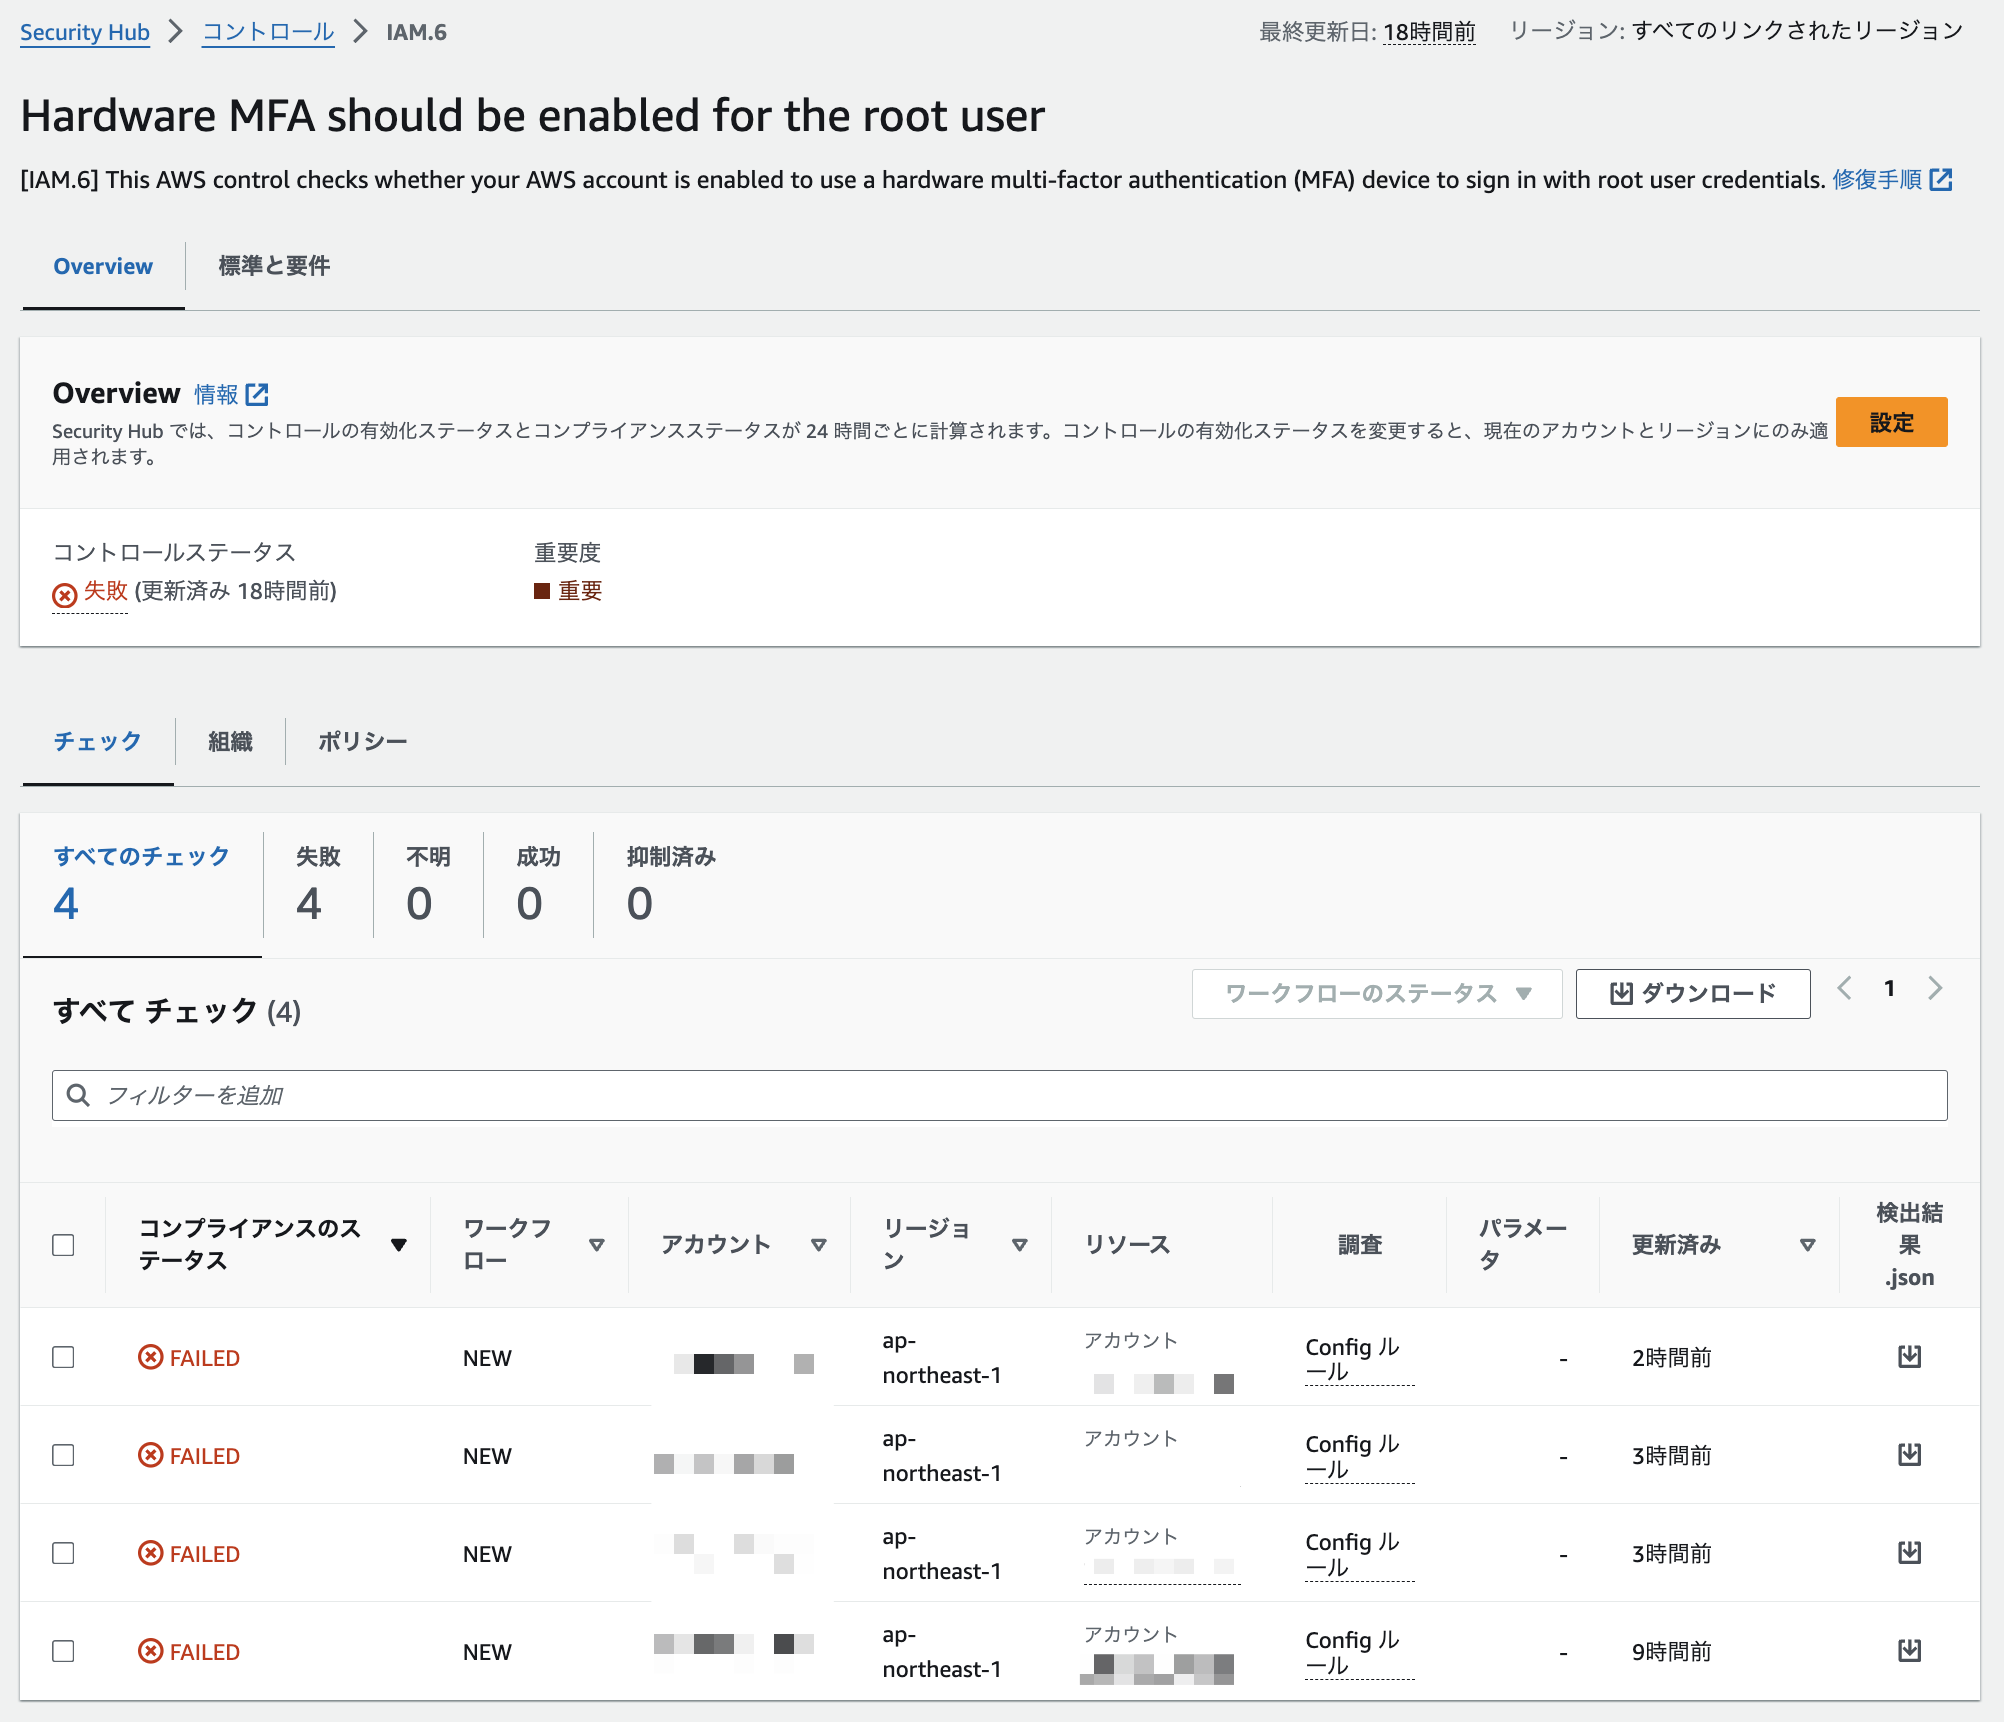Click the 重要 severity color square
Viewport: 2004px width, 1722px height.
coord(542,591)
